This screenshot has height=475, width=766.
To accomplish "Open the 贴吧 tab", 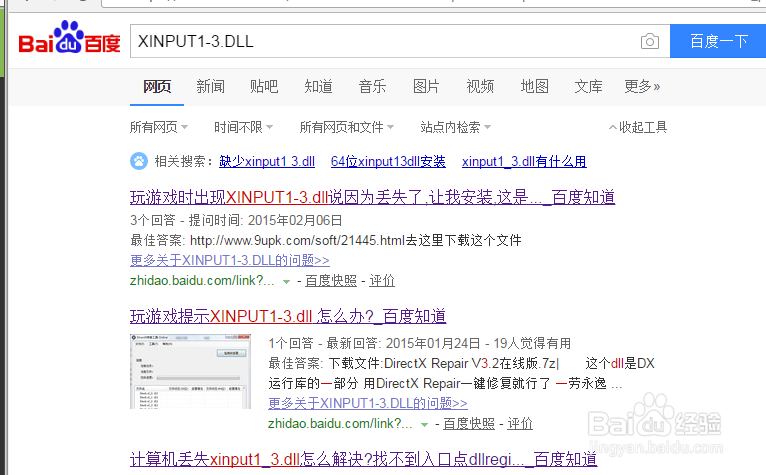I will 264,86.
